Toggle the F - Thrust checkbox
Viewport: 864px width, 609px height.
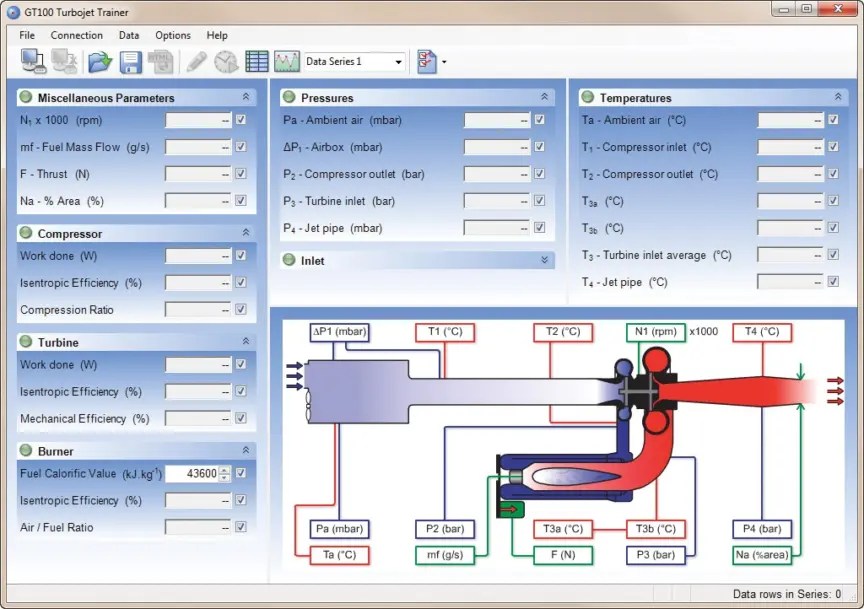coord(241,174)
